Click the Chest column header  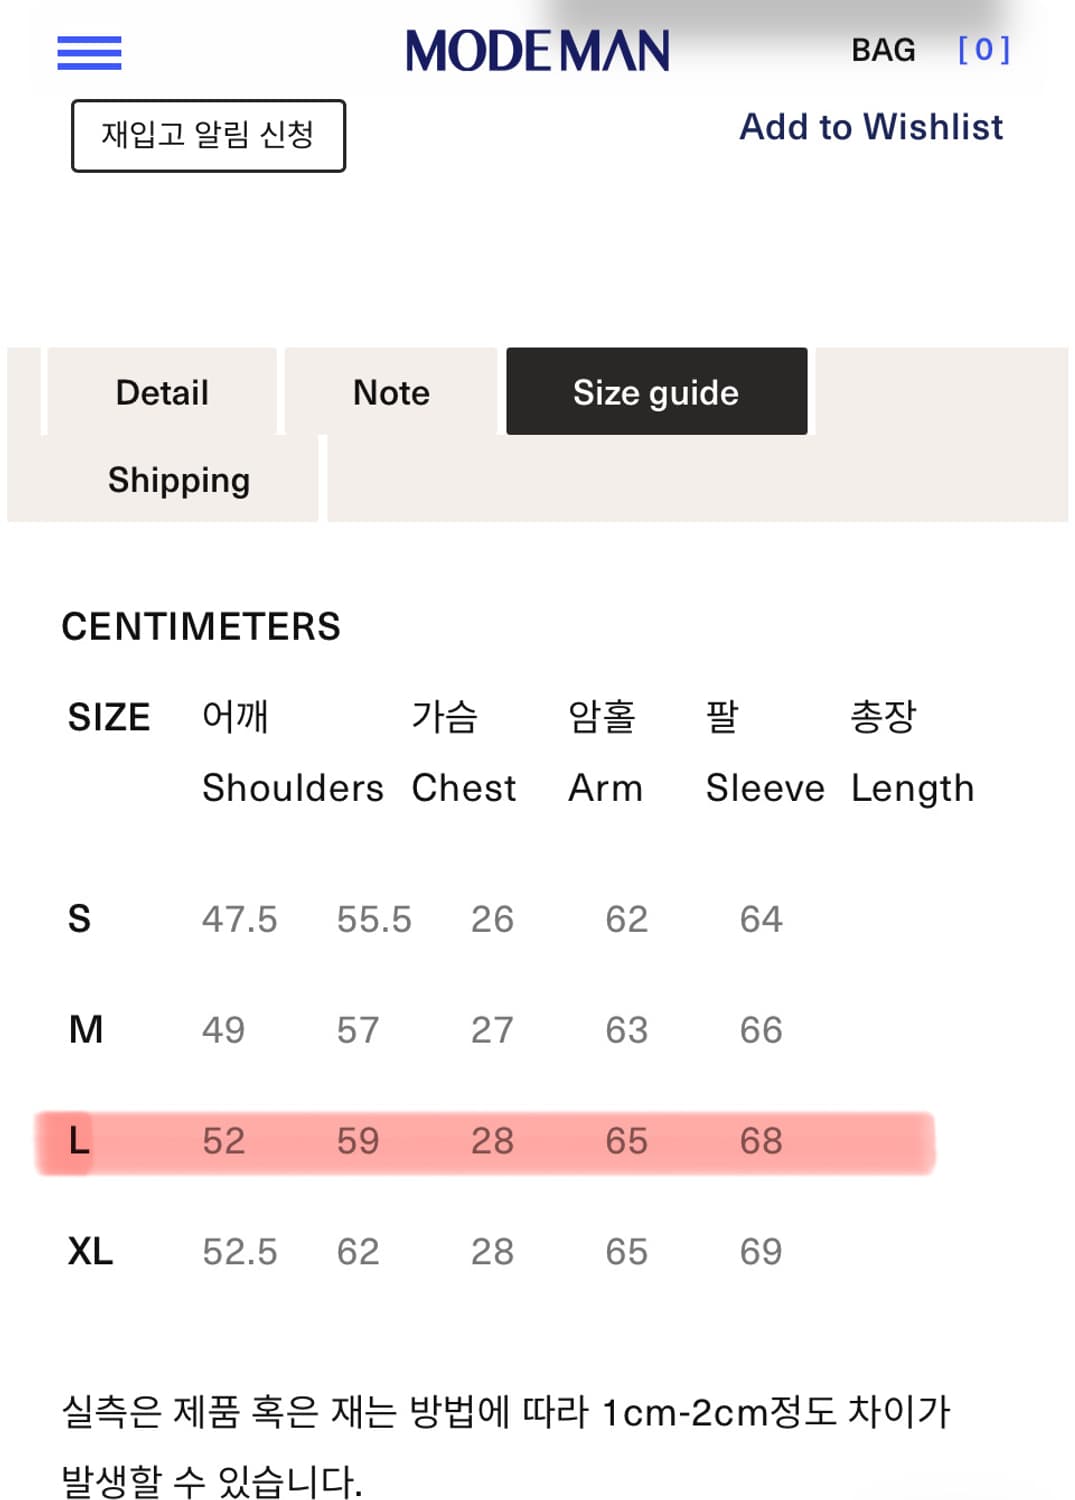463,788
